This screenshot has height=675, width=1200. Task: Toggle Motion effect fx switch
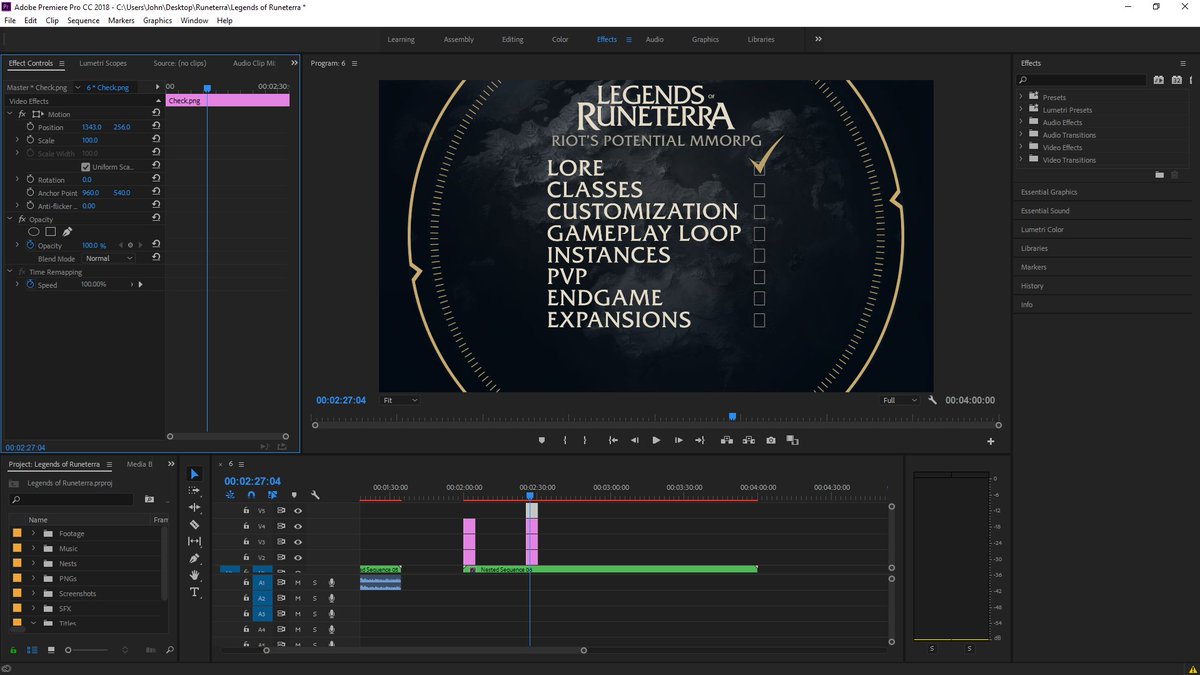22,114
